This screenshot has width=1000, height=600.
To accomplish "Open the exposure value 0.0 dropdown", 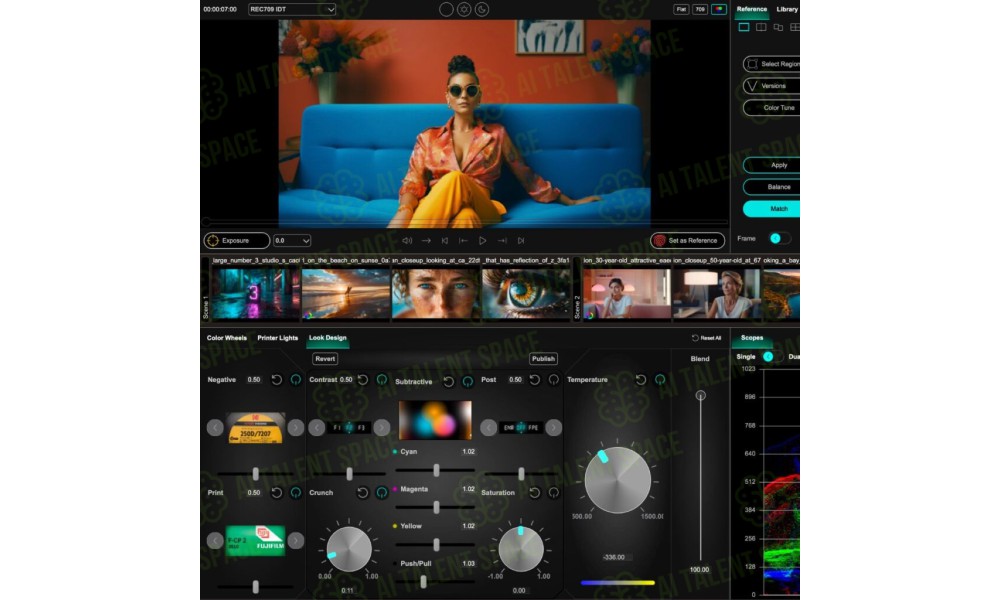I will pyautogui.click(x=292, y=240).
